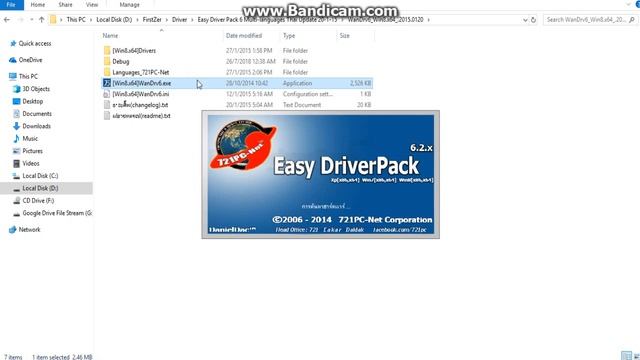Image resolution: width=640 pixels, height=360 pixels.
Task: Sort by Name column header
Action: 110,36
